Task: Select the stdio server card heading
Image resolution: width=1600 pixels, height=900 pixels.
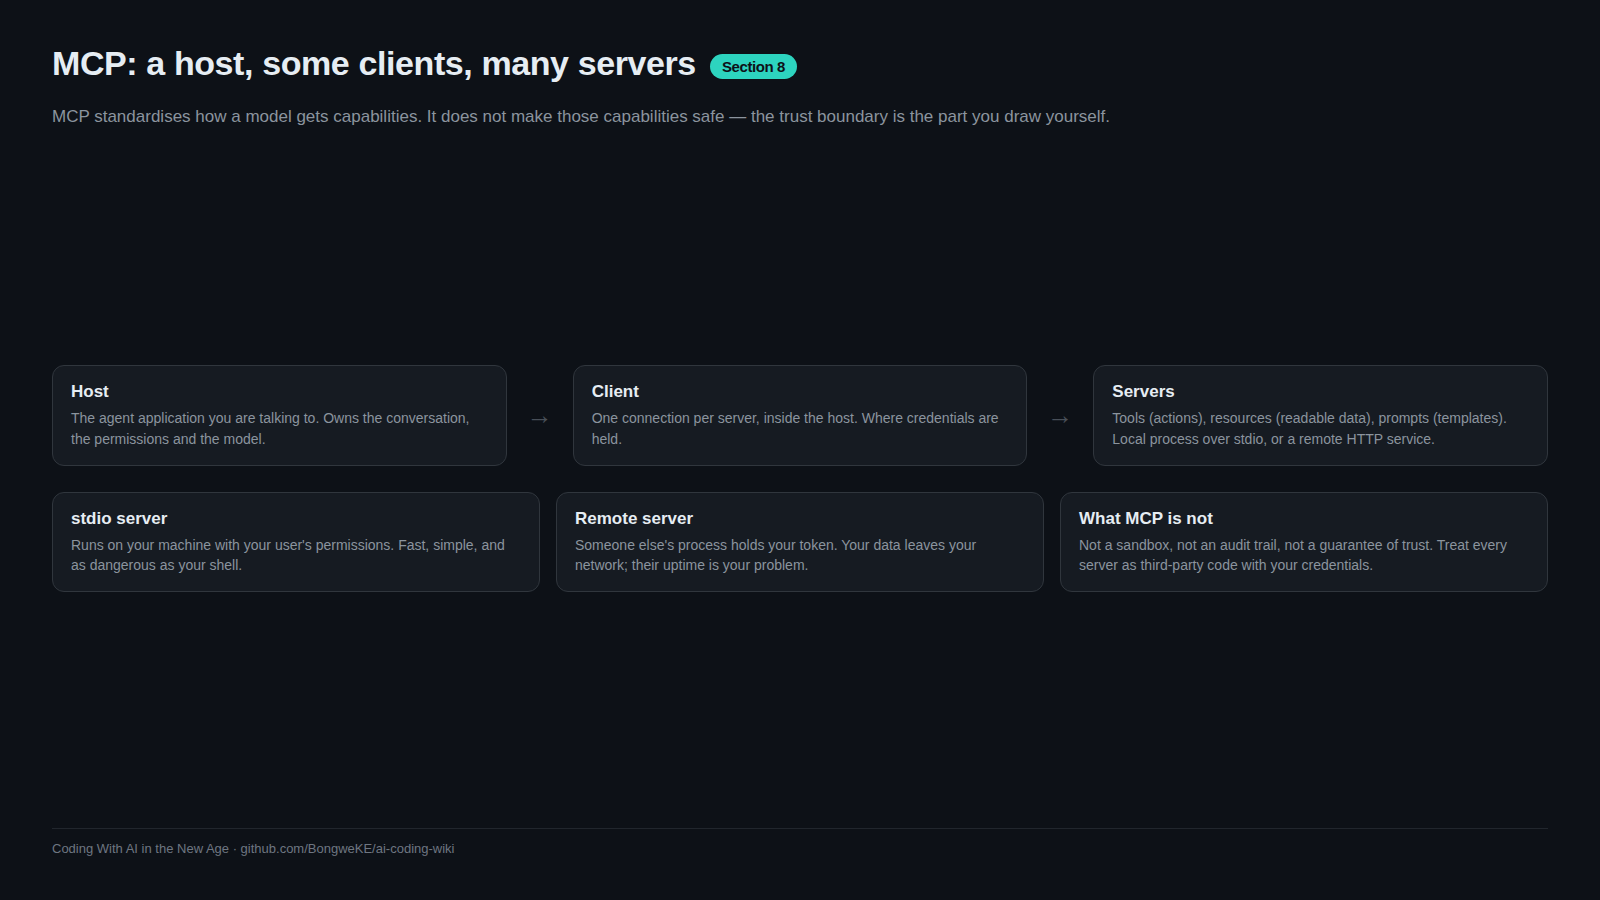Action: click(x=119, y=518)
